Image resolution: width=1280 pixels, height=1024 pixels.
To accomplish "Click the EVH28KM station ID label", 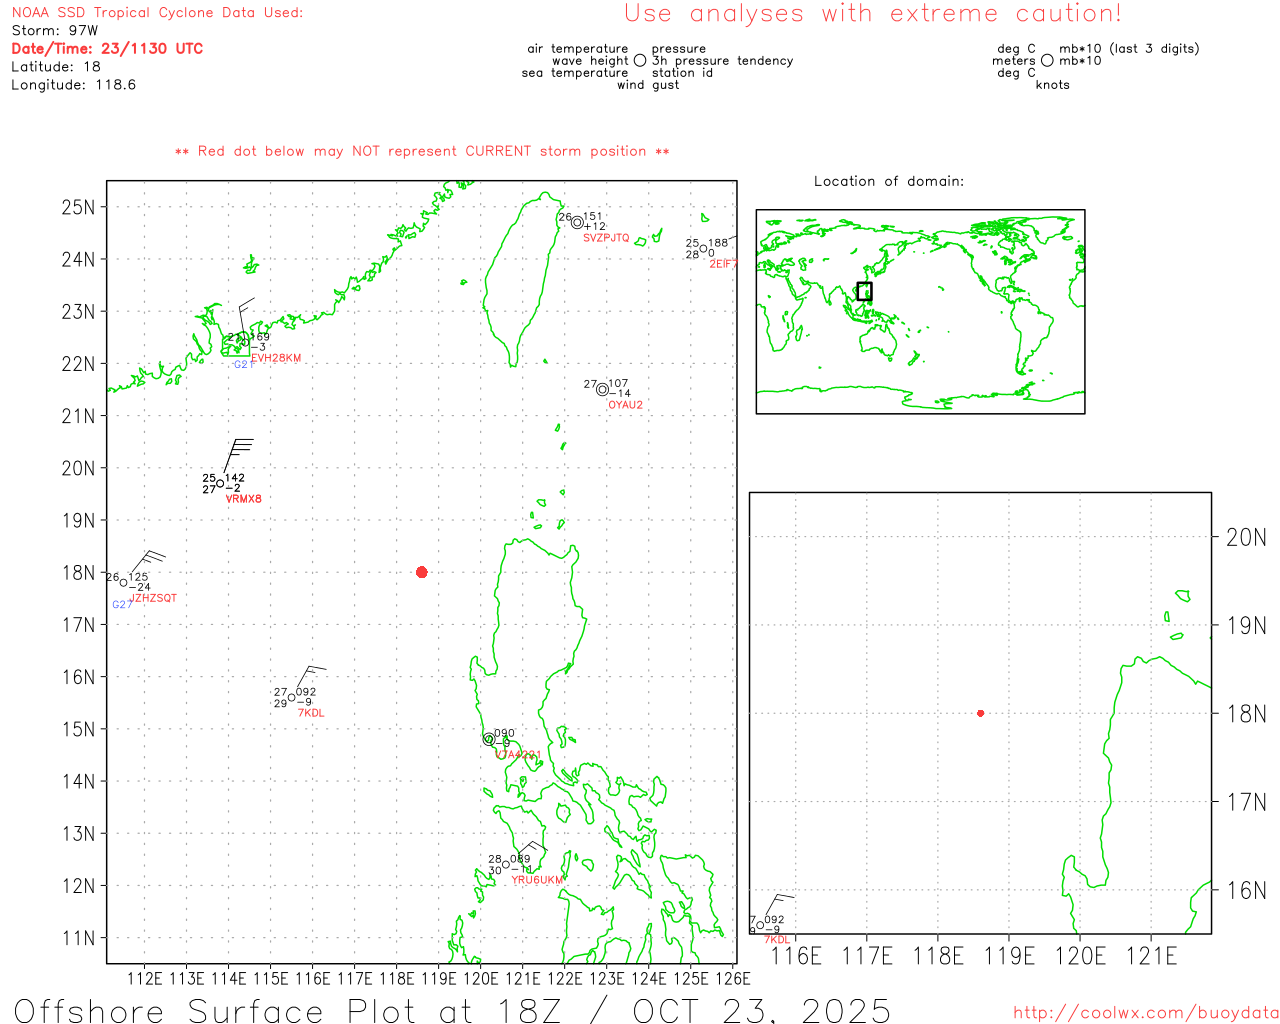I will click(x=275, y=358).
